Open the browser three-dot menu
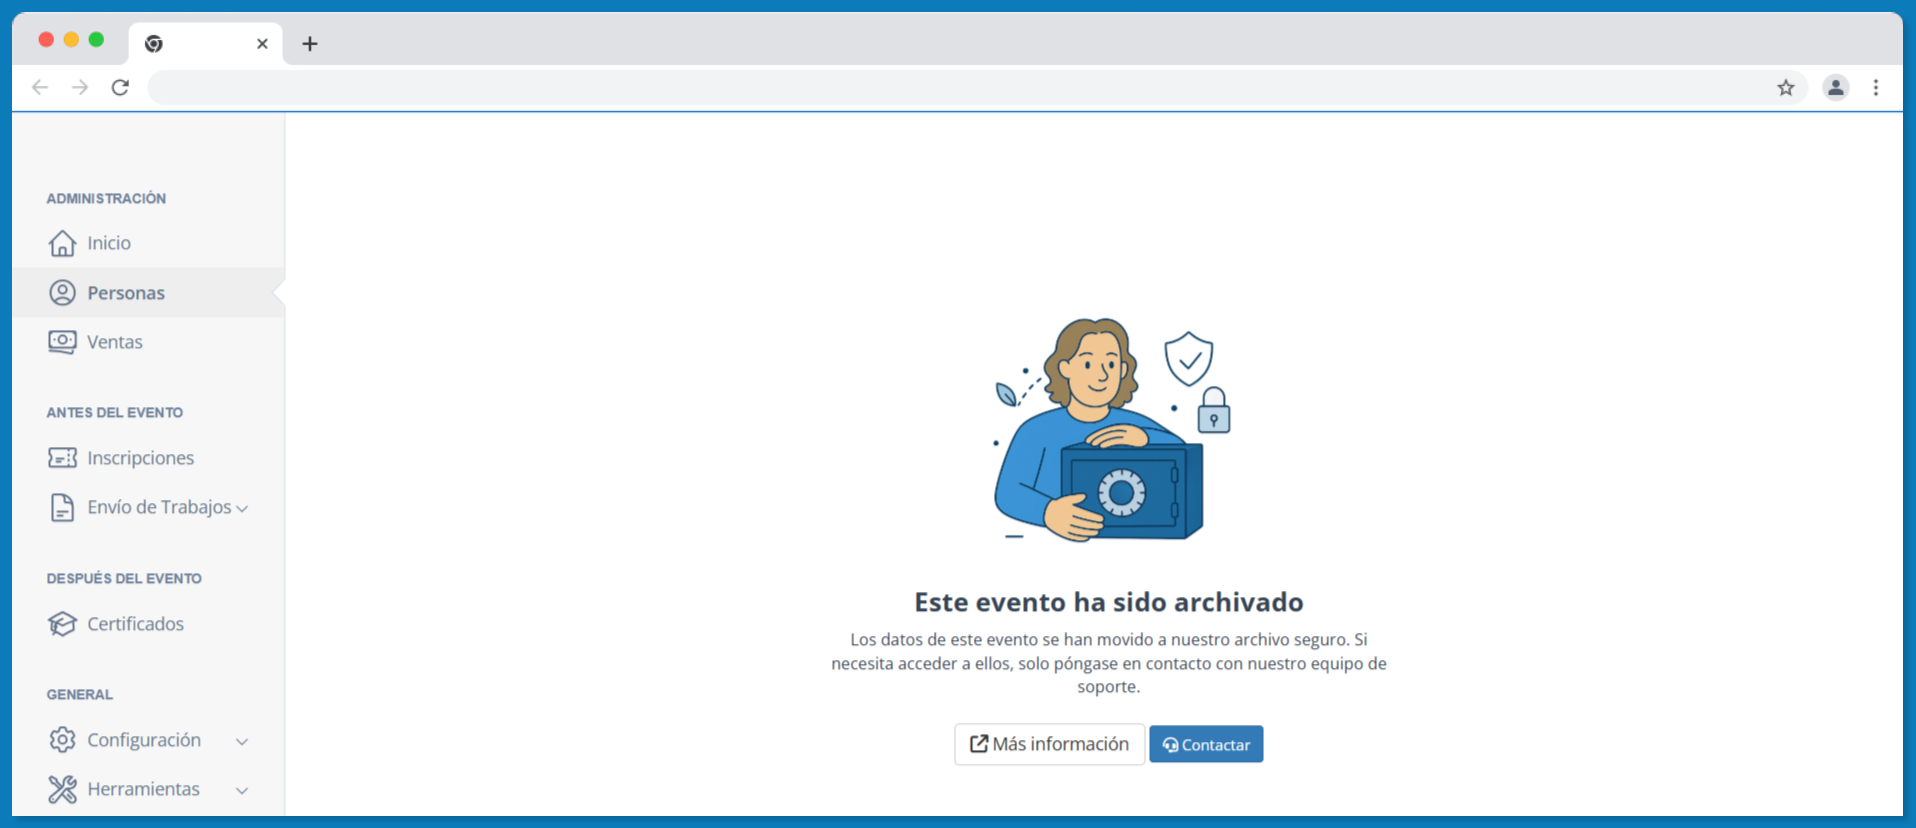Viewport: 1916px width, 828px height. [1876, 88]
